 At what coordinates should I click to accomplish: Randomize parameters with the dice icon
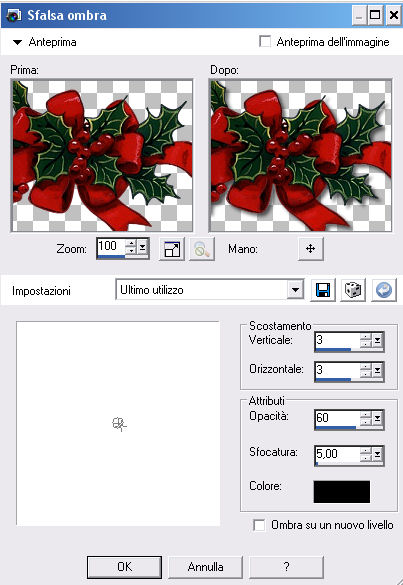coord(353,290)
